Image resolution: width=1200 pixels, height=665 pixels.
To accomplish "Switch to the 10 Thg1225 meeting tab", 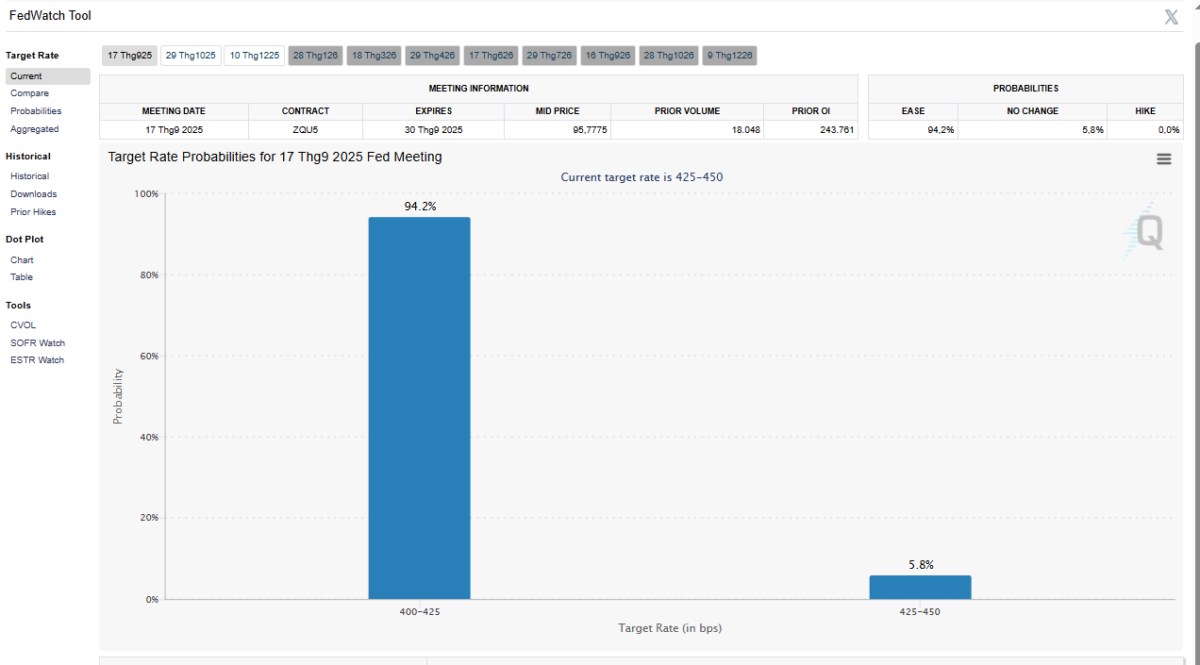I will (x=255, y=56).
